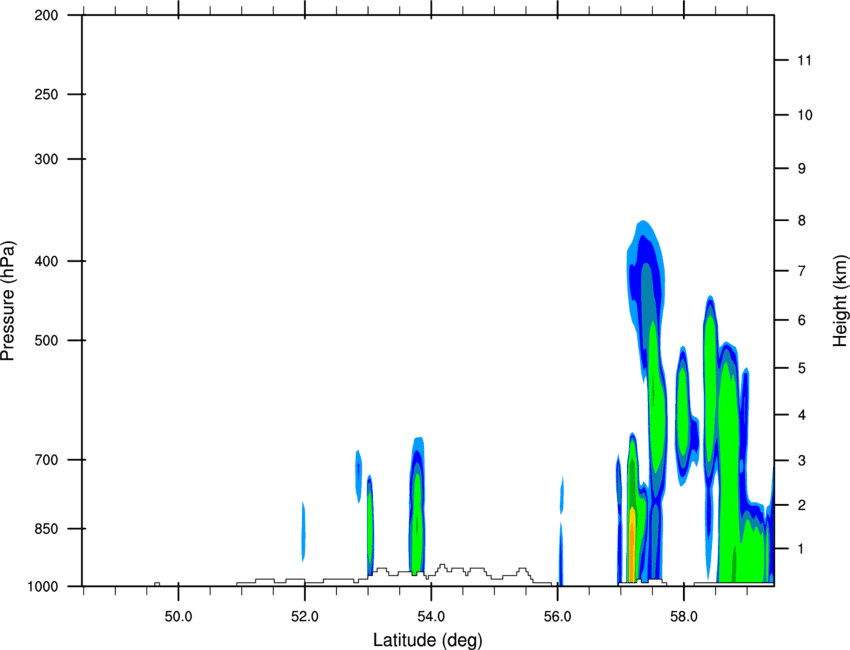The width and height of the screenshot is (850, 650).
Task: Click the 2 km height label
Action: 801,505
